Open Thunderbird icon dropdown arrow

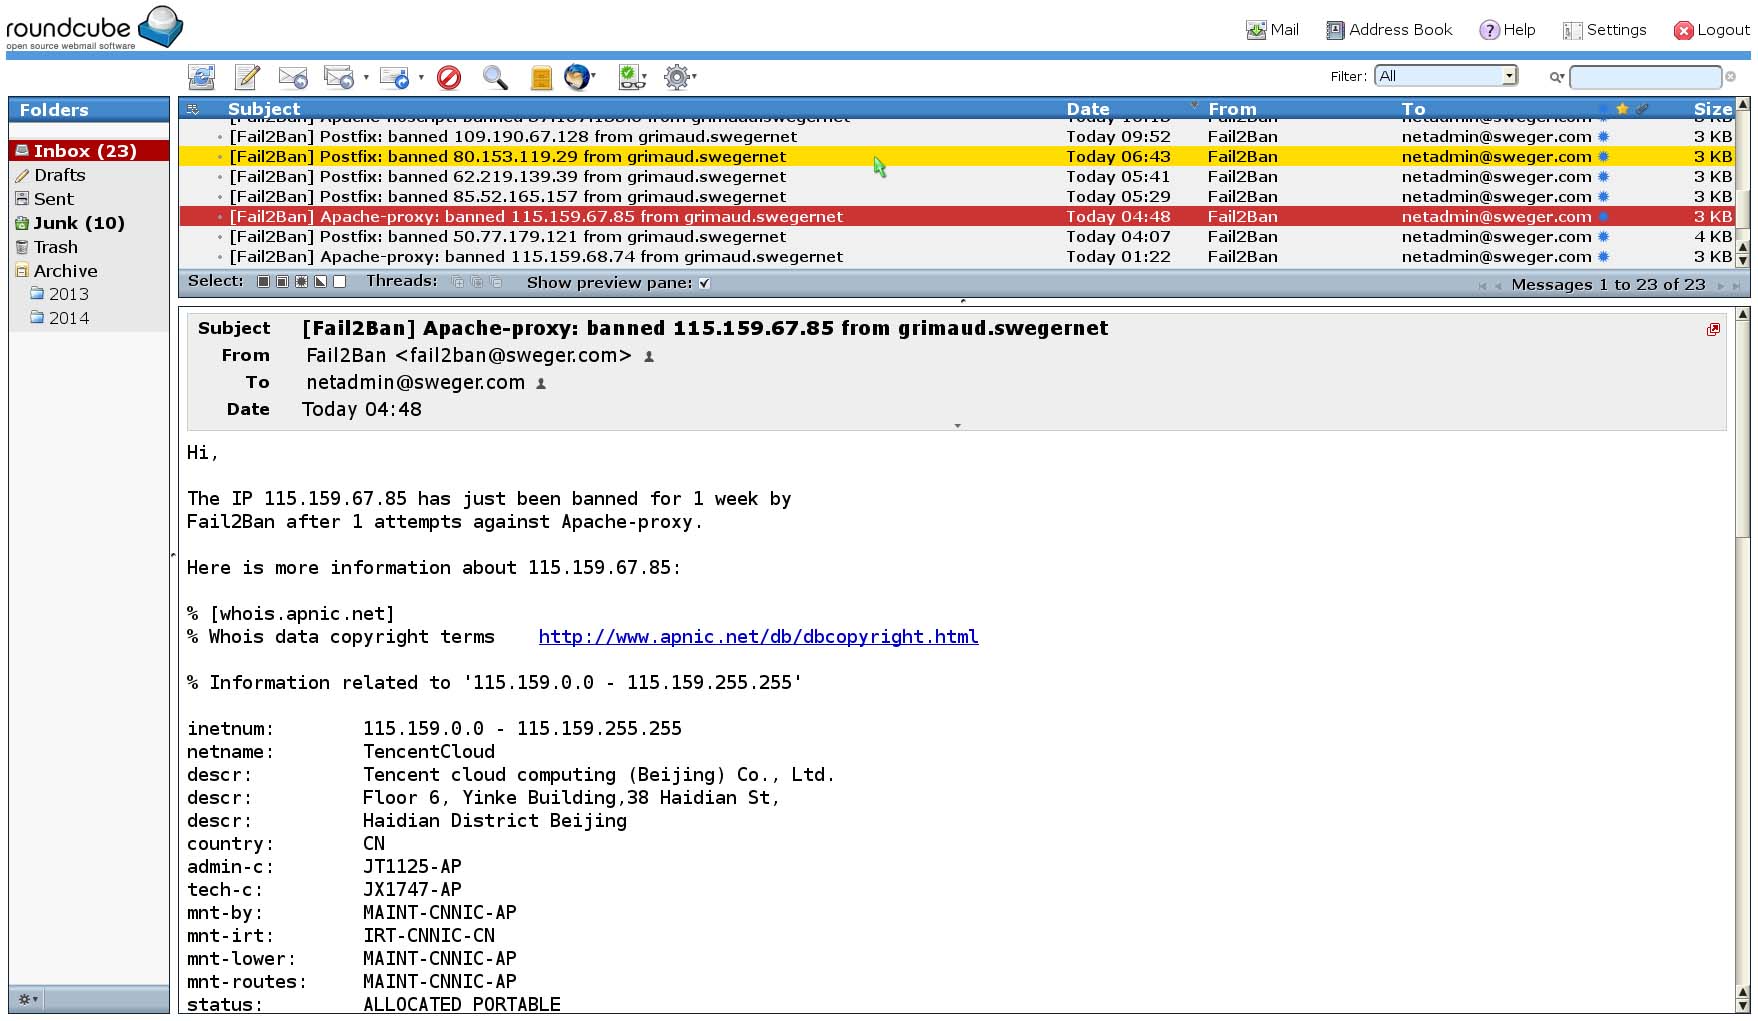click(x=594, y=77)
